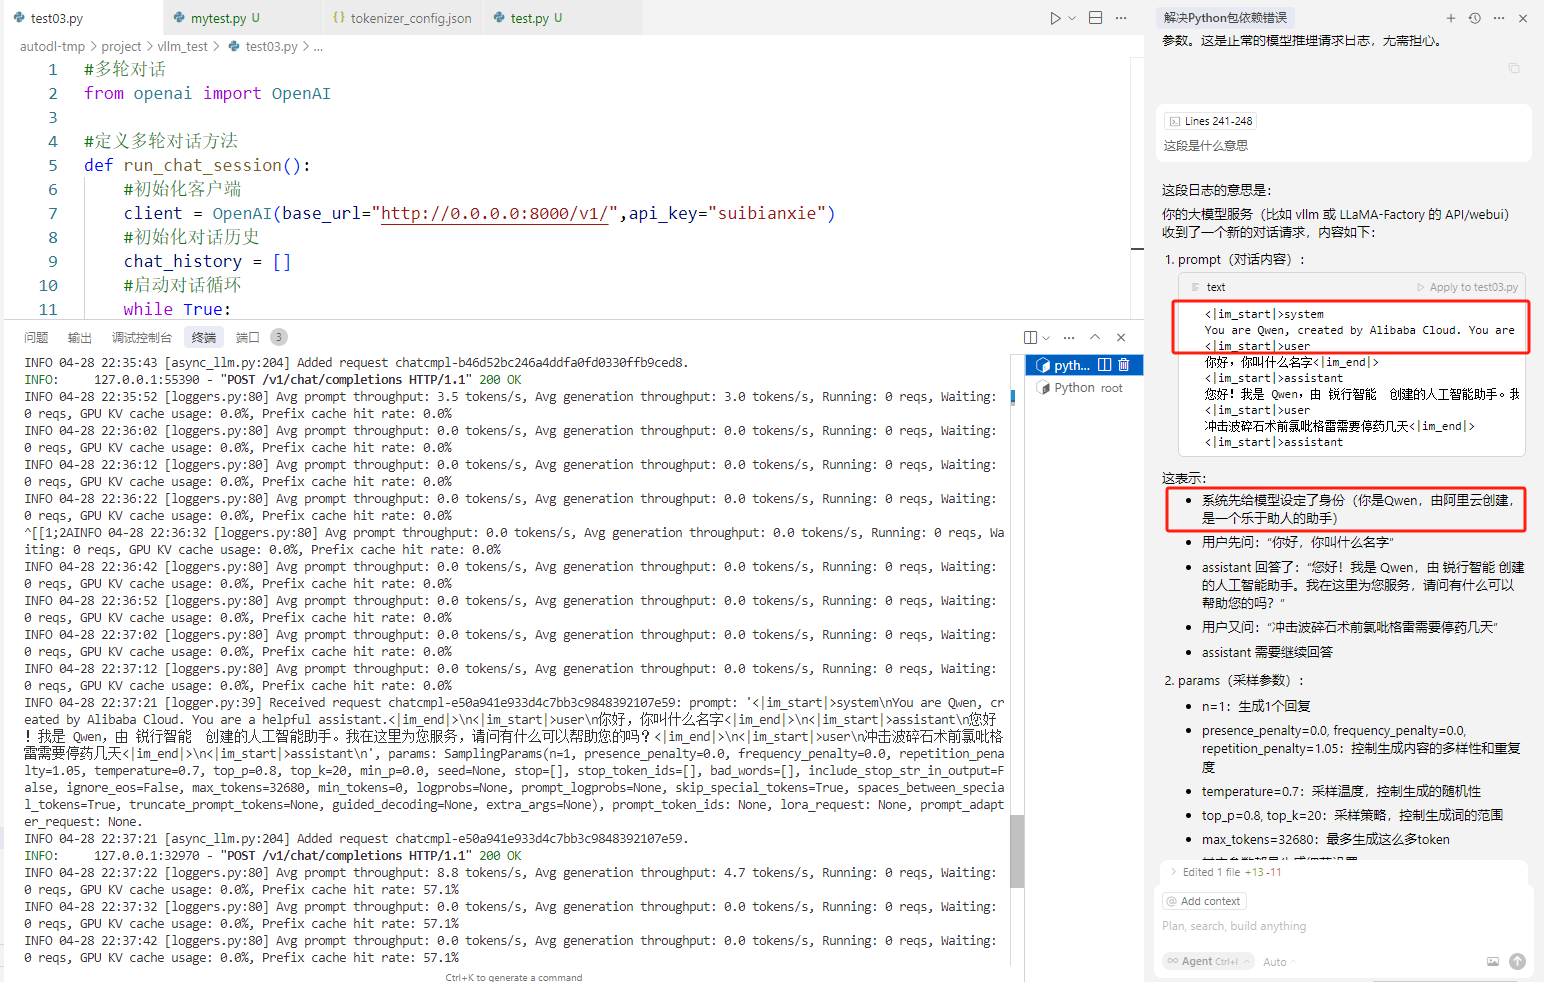This screenshot has height=982, width=1544.
Task: Select the 输出 (Output) panel tab
Action: [80, 337]
